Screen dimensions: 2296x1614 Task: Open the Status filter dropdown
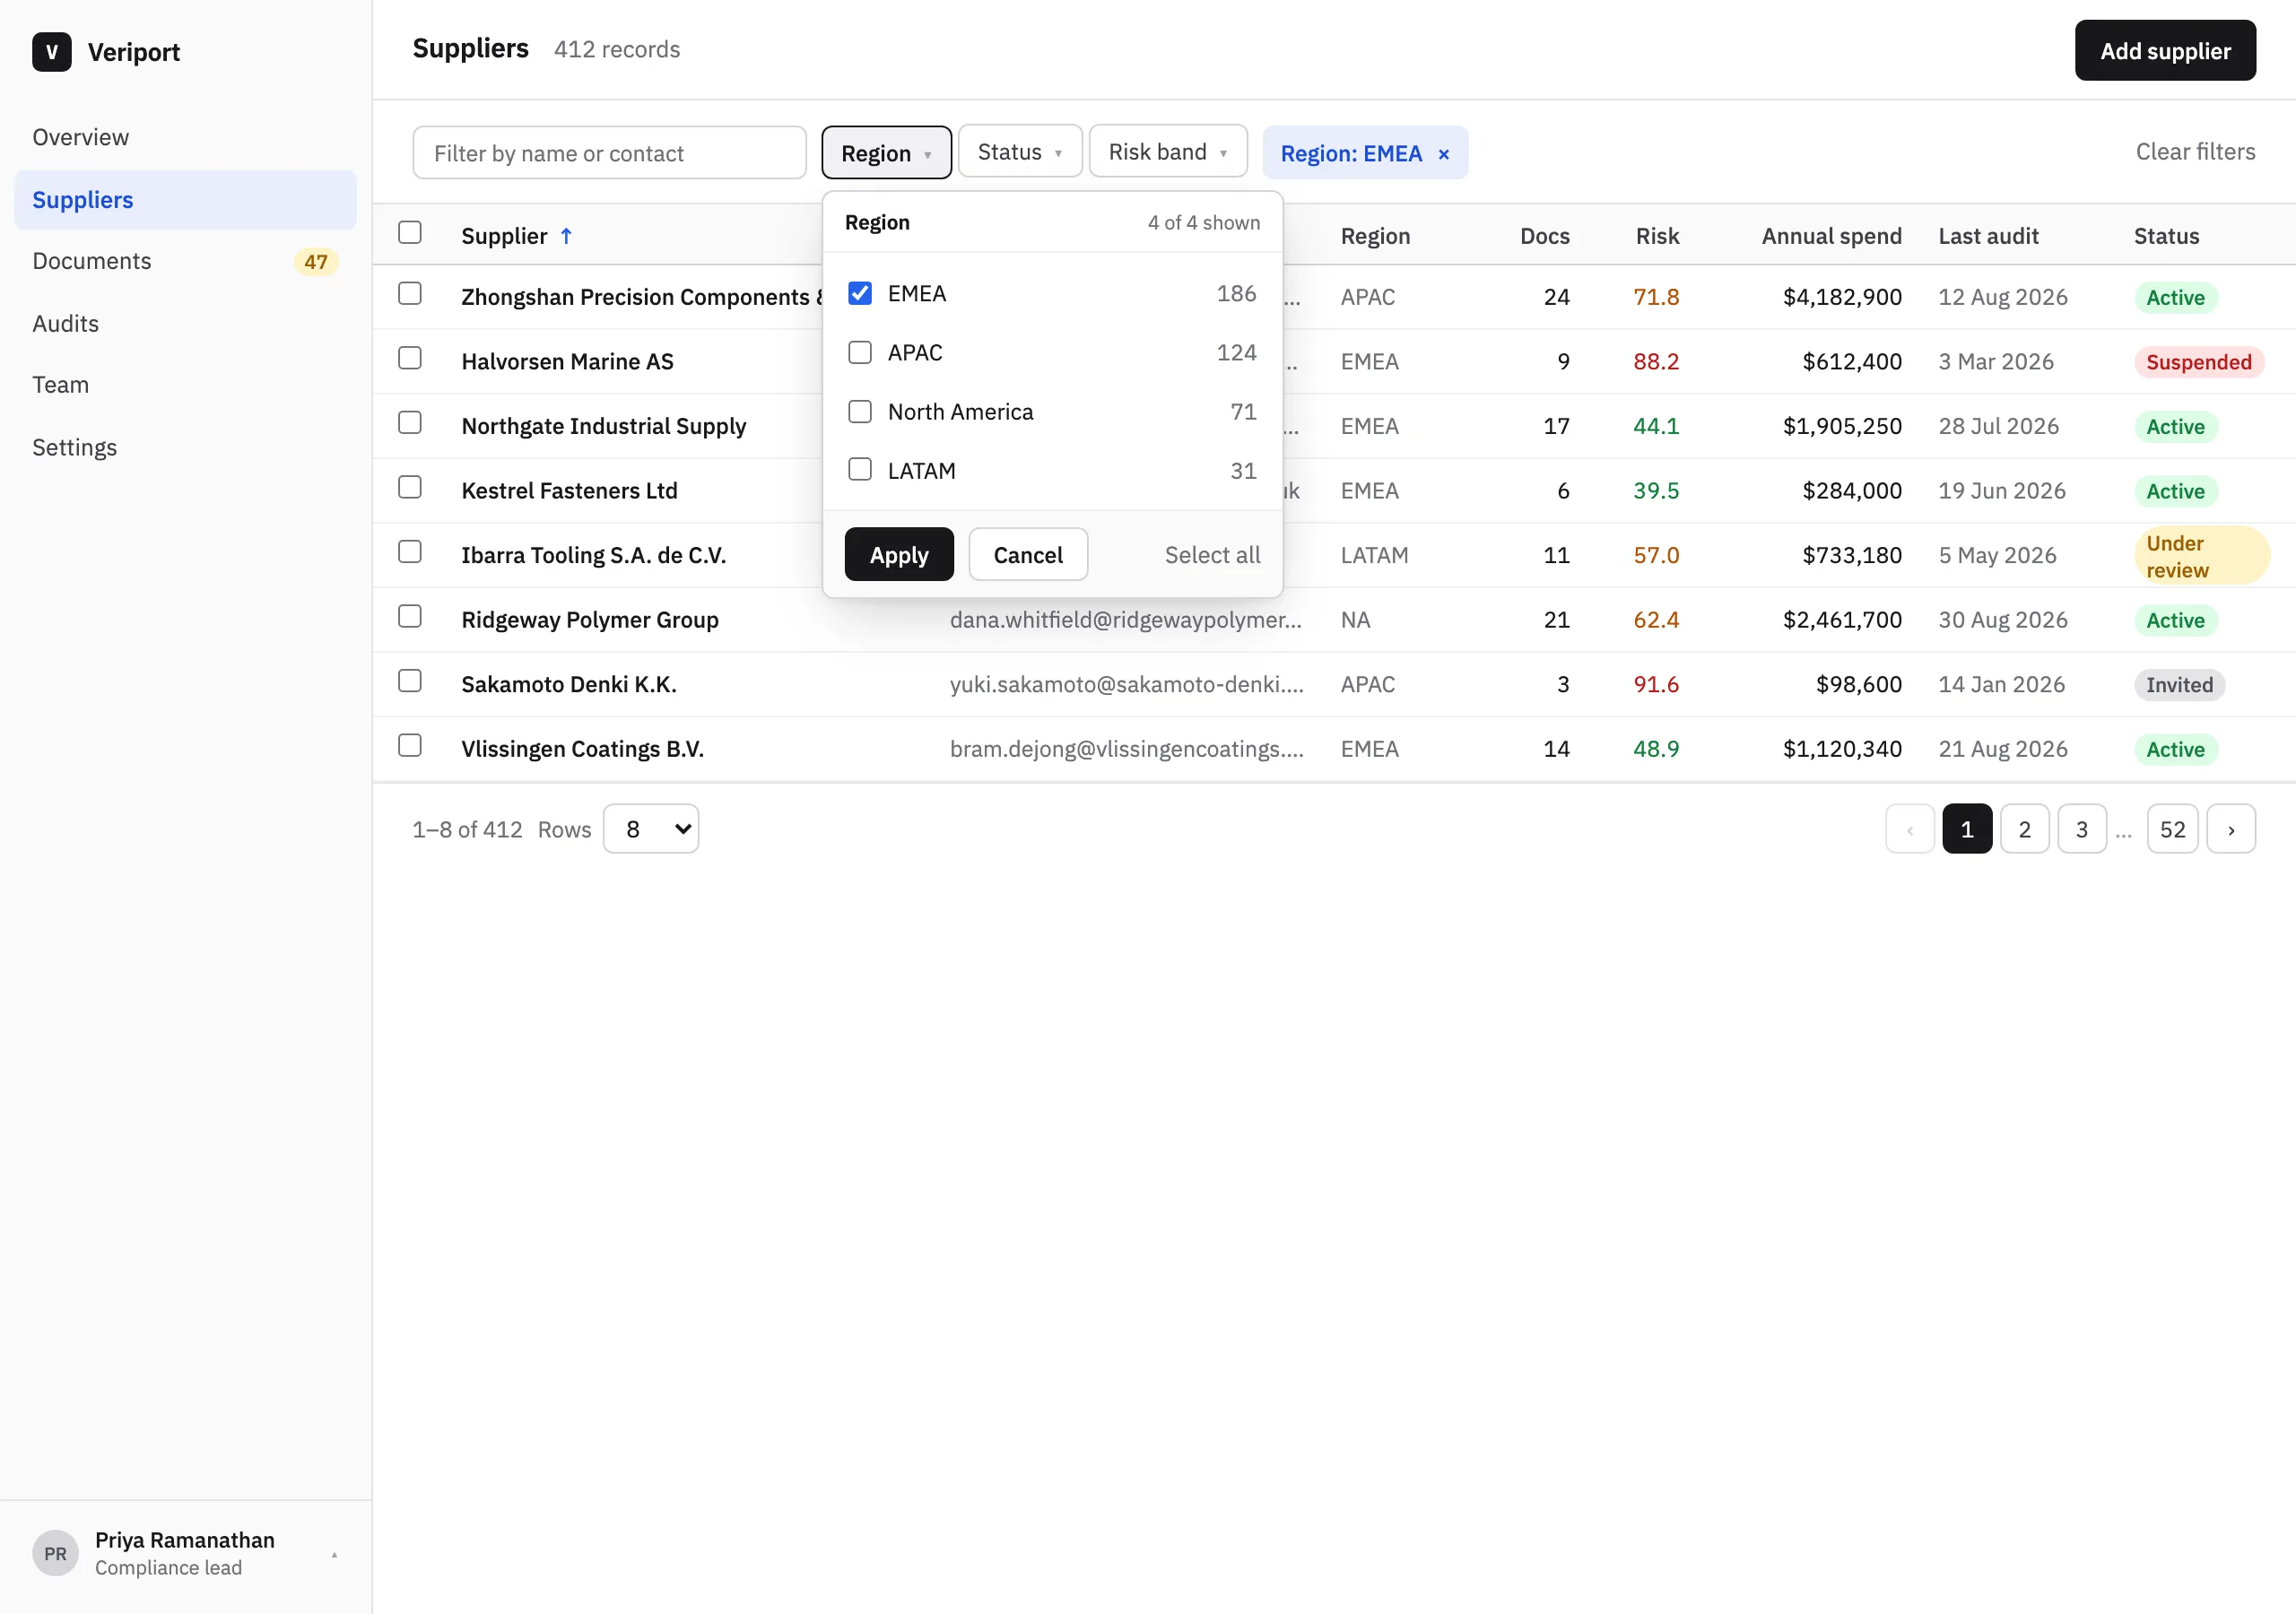[1020, 152]
